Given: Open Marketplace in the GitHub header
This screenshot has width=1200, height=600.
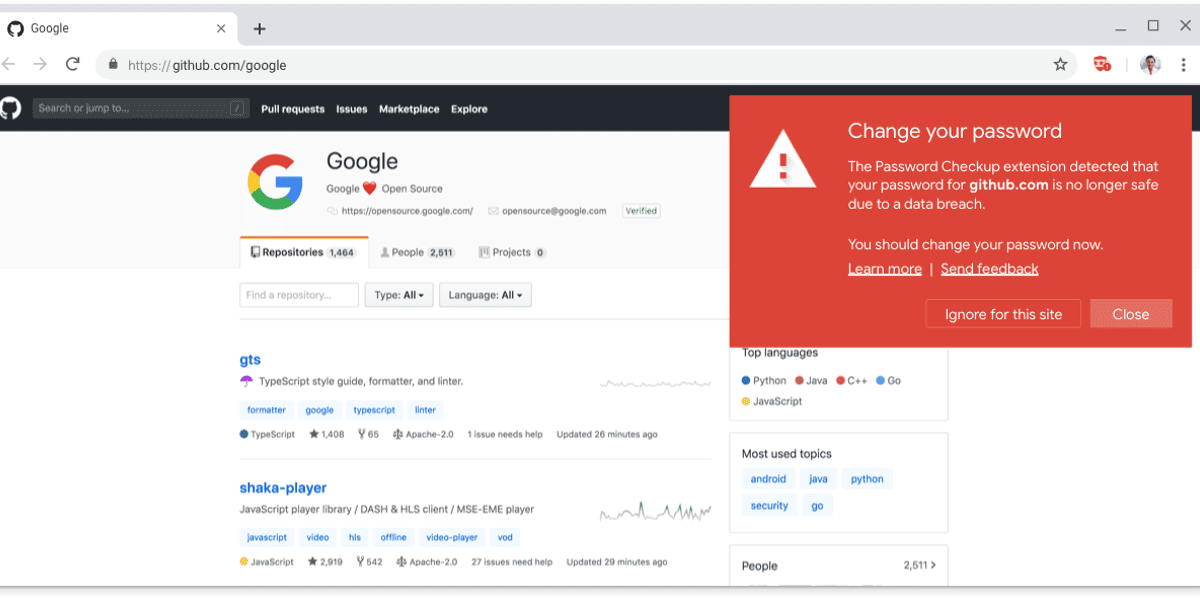Looking at the screenshot, I should 409,109.
